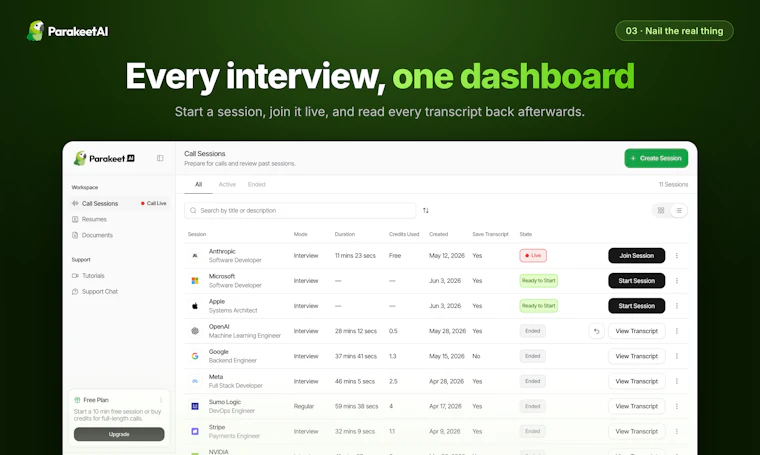Screen dimensions: 760x455
Task: Click the State column header
Action: pos(525,234)
